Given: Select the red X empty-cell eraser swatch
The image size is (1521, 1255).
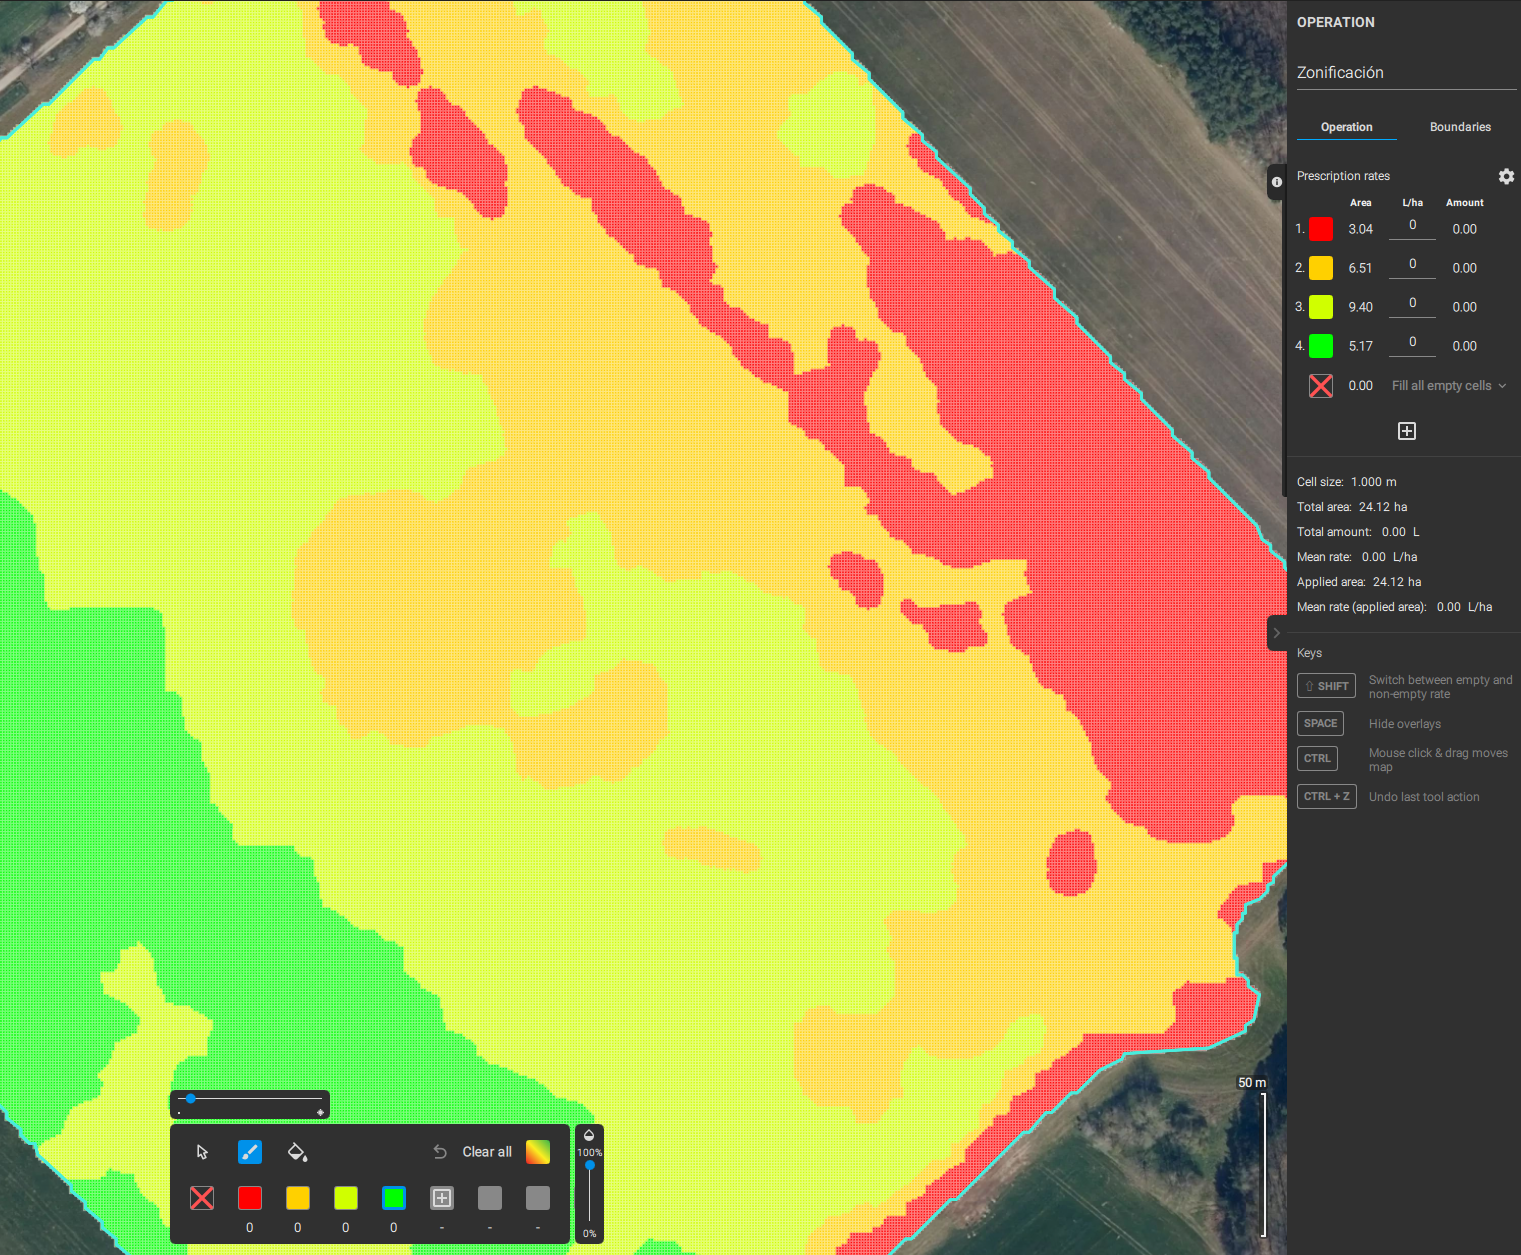Looking at the screenshot, I should pyautogui.click(x=201, y=1197).
